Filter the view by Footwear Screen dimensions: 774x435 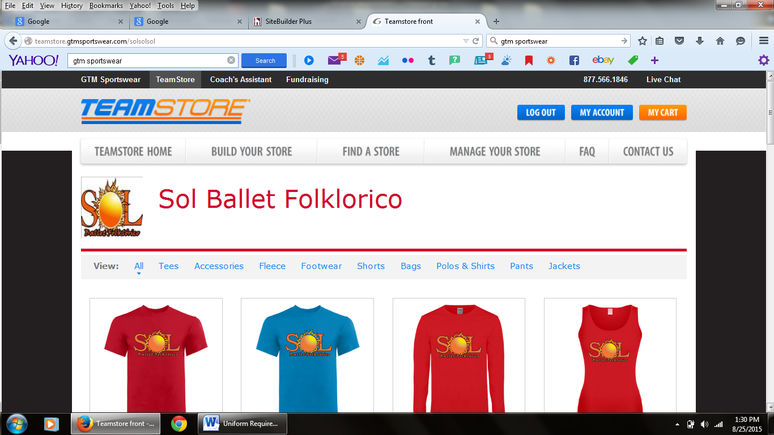[321, 266]
